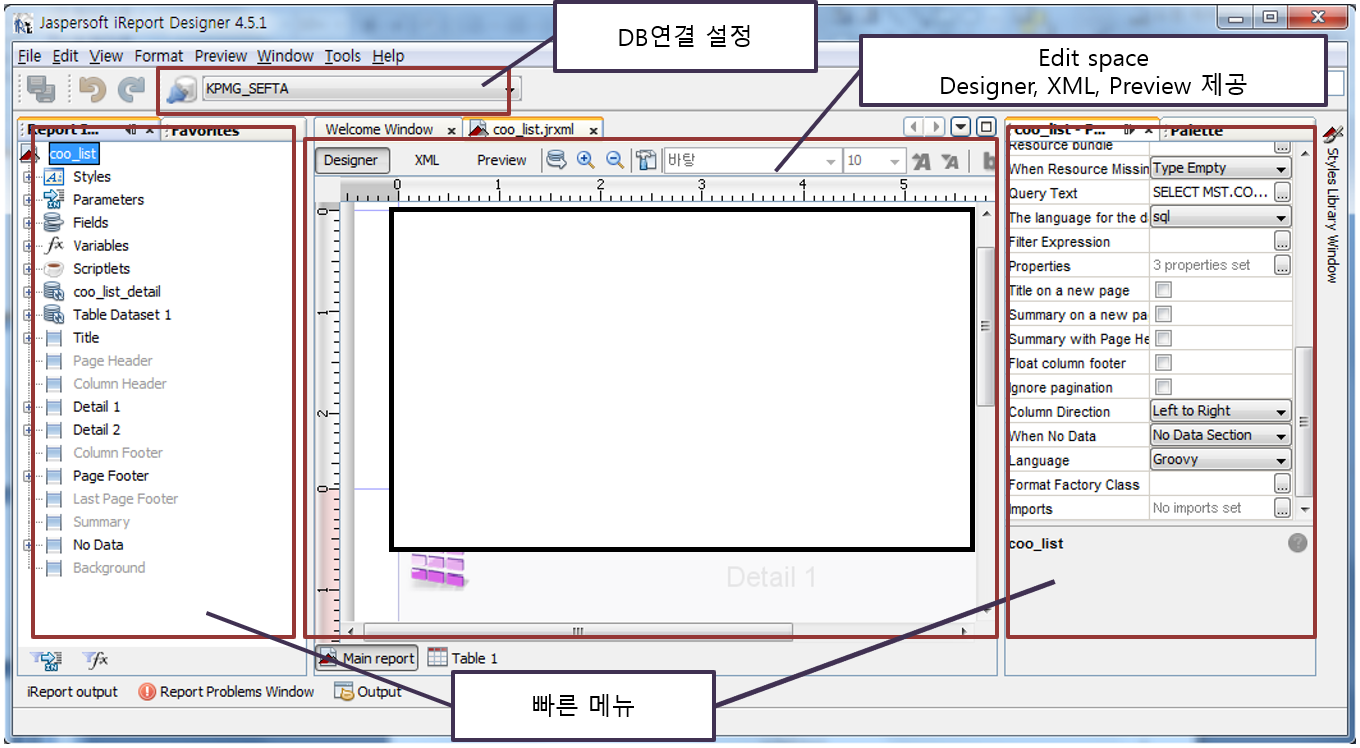Select the Detail 2 band in the tree

[96, 430]
